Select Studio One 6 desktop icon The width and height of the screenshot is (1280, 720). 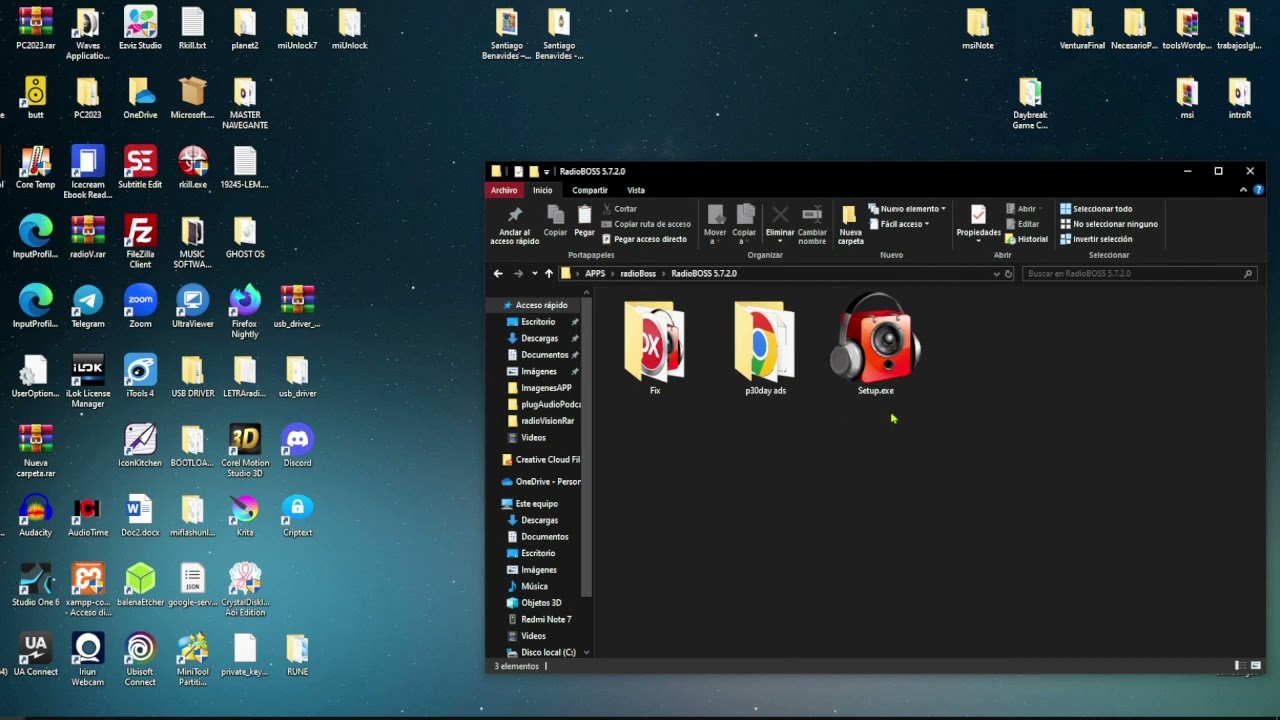pyautogui.click(x=35, y=585)
